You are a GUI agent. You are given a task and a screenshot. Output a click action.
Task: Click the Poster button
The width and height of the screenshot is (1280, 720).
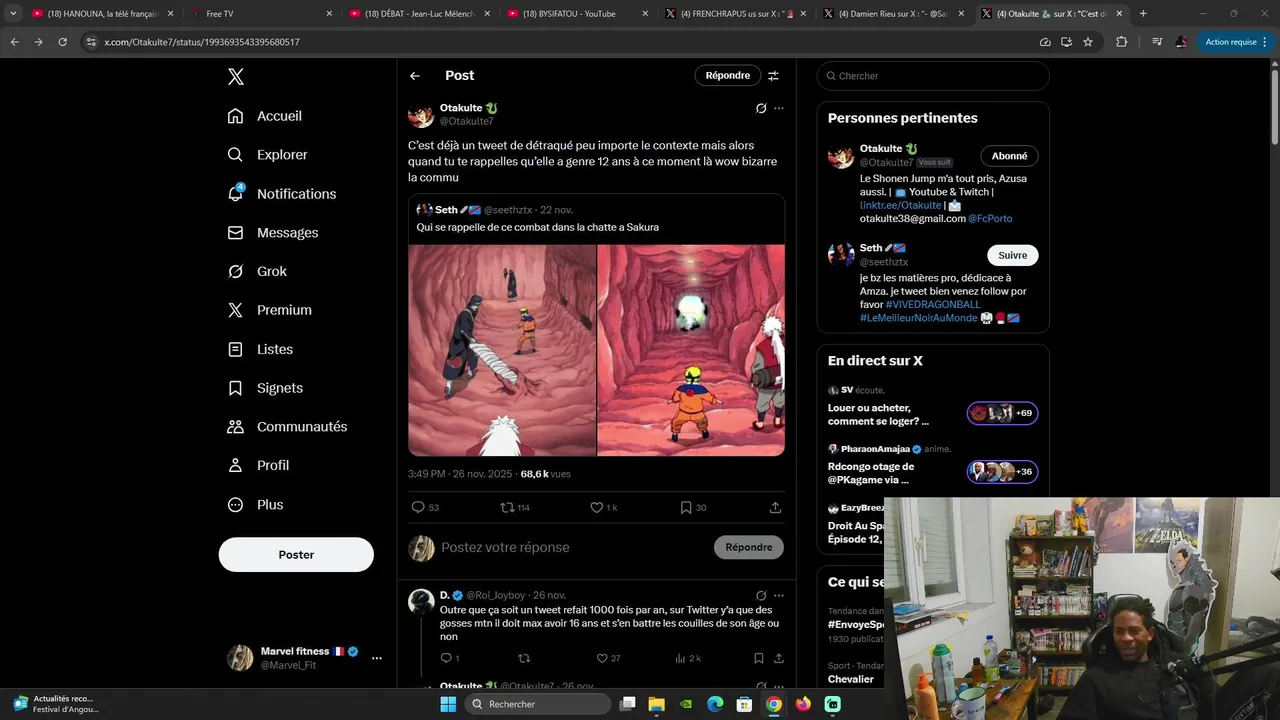(296, 555)
